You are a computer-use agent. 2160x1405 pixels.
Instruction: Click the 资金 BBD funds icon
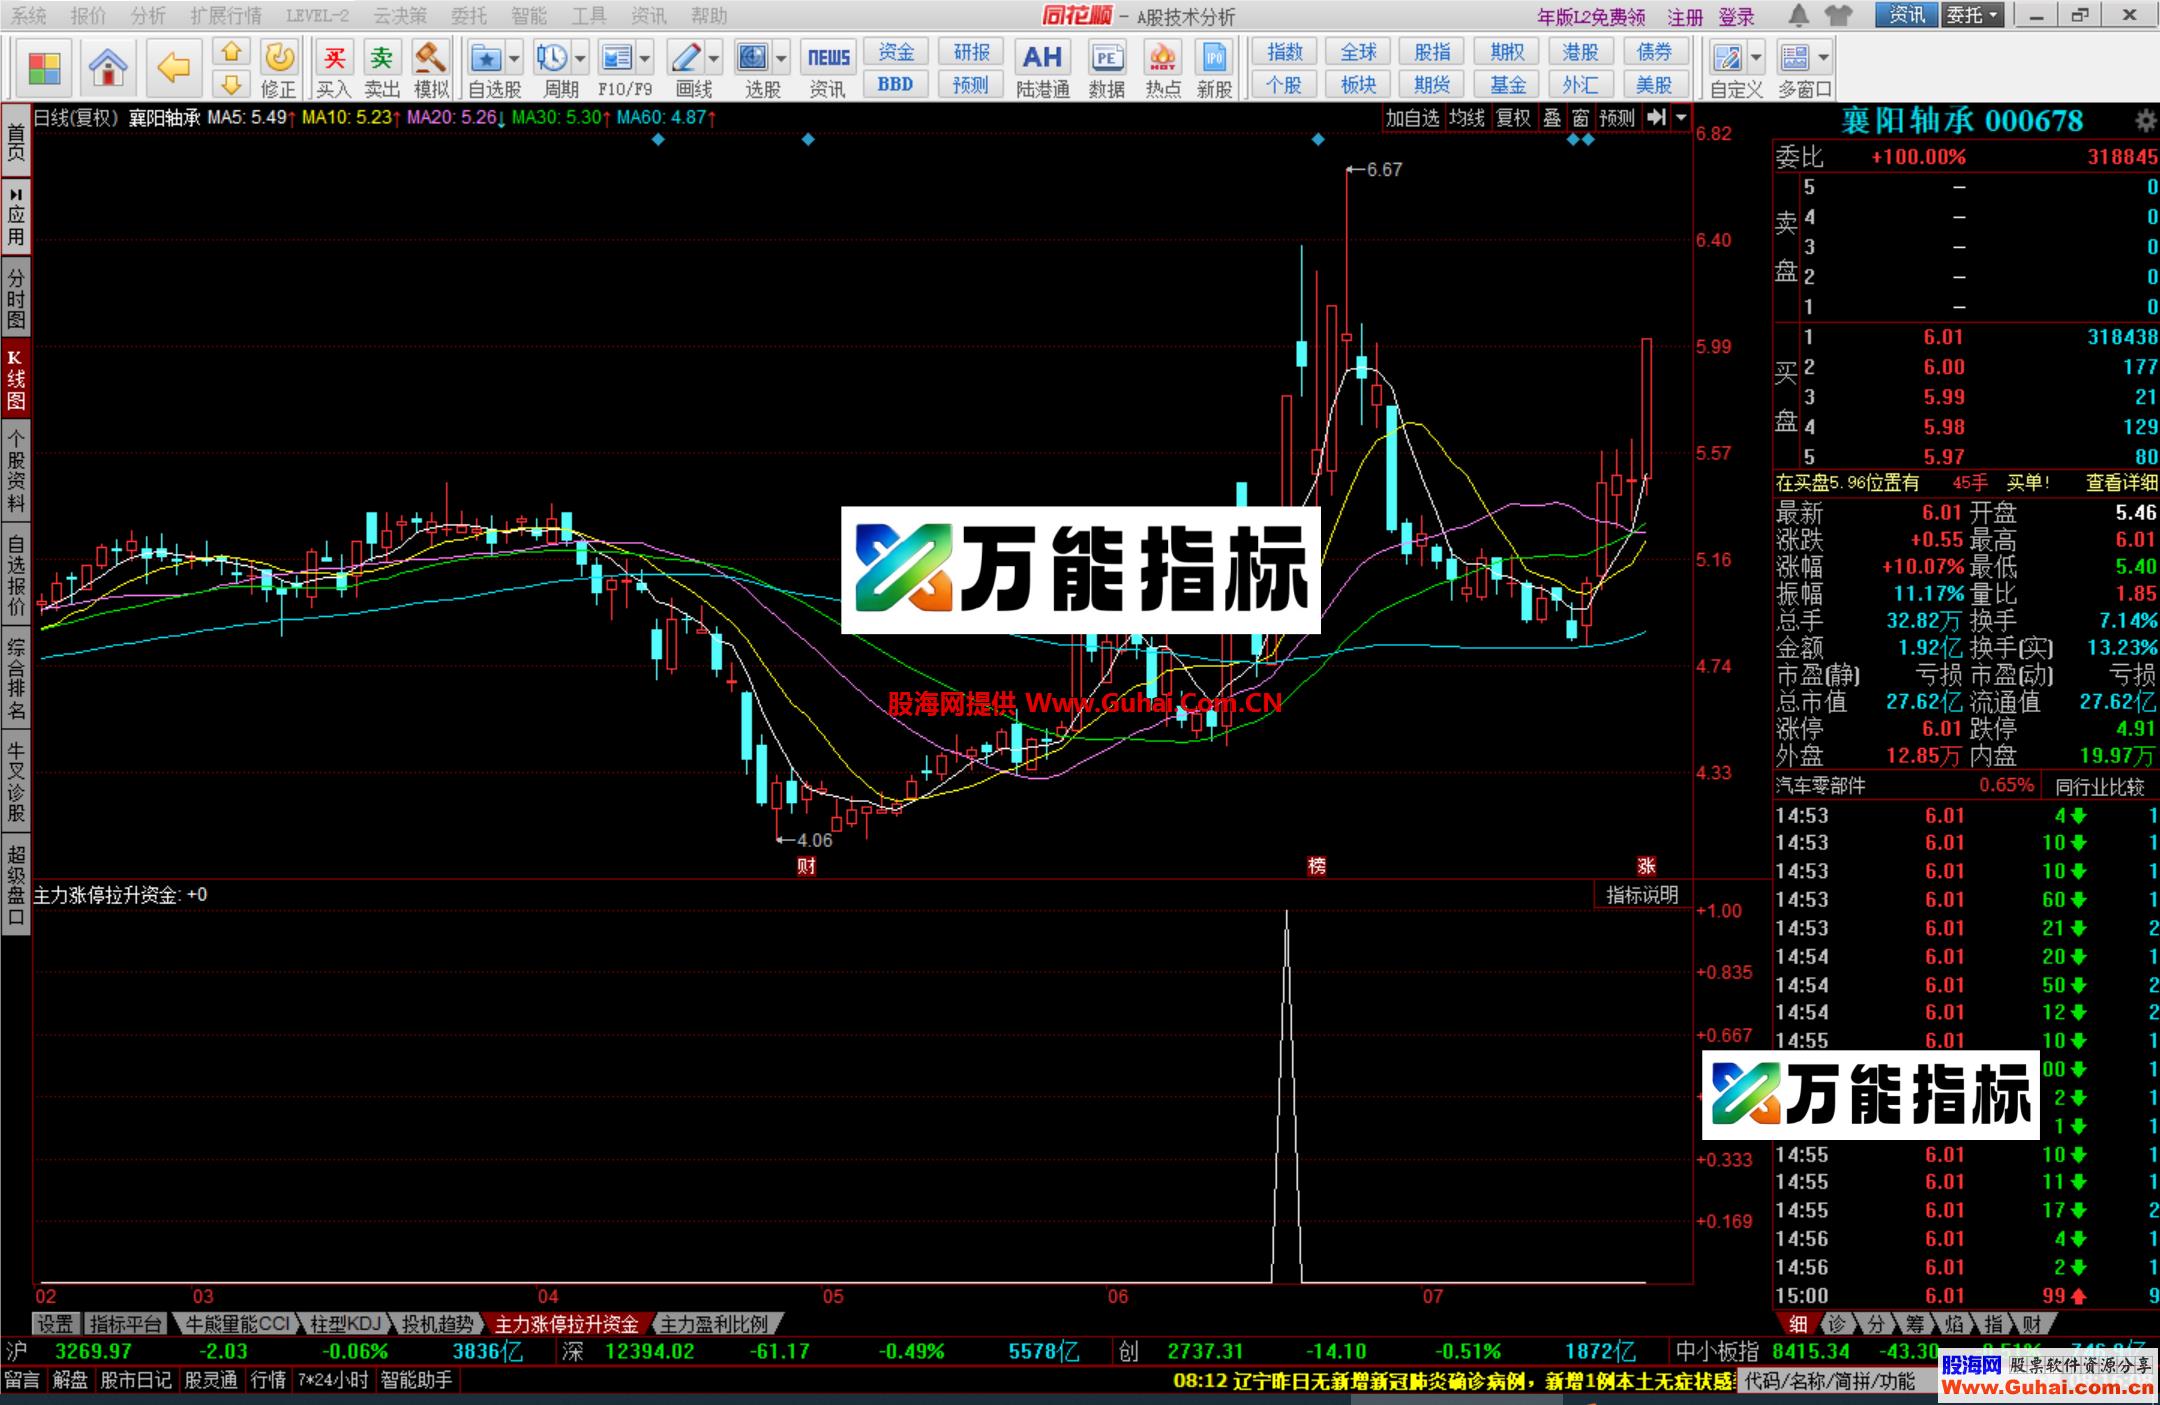pyautogui.click(x=895, y=52)
